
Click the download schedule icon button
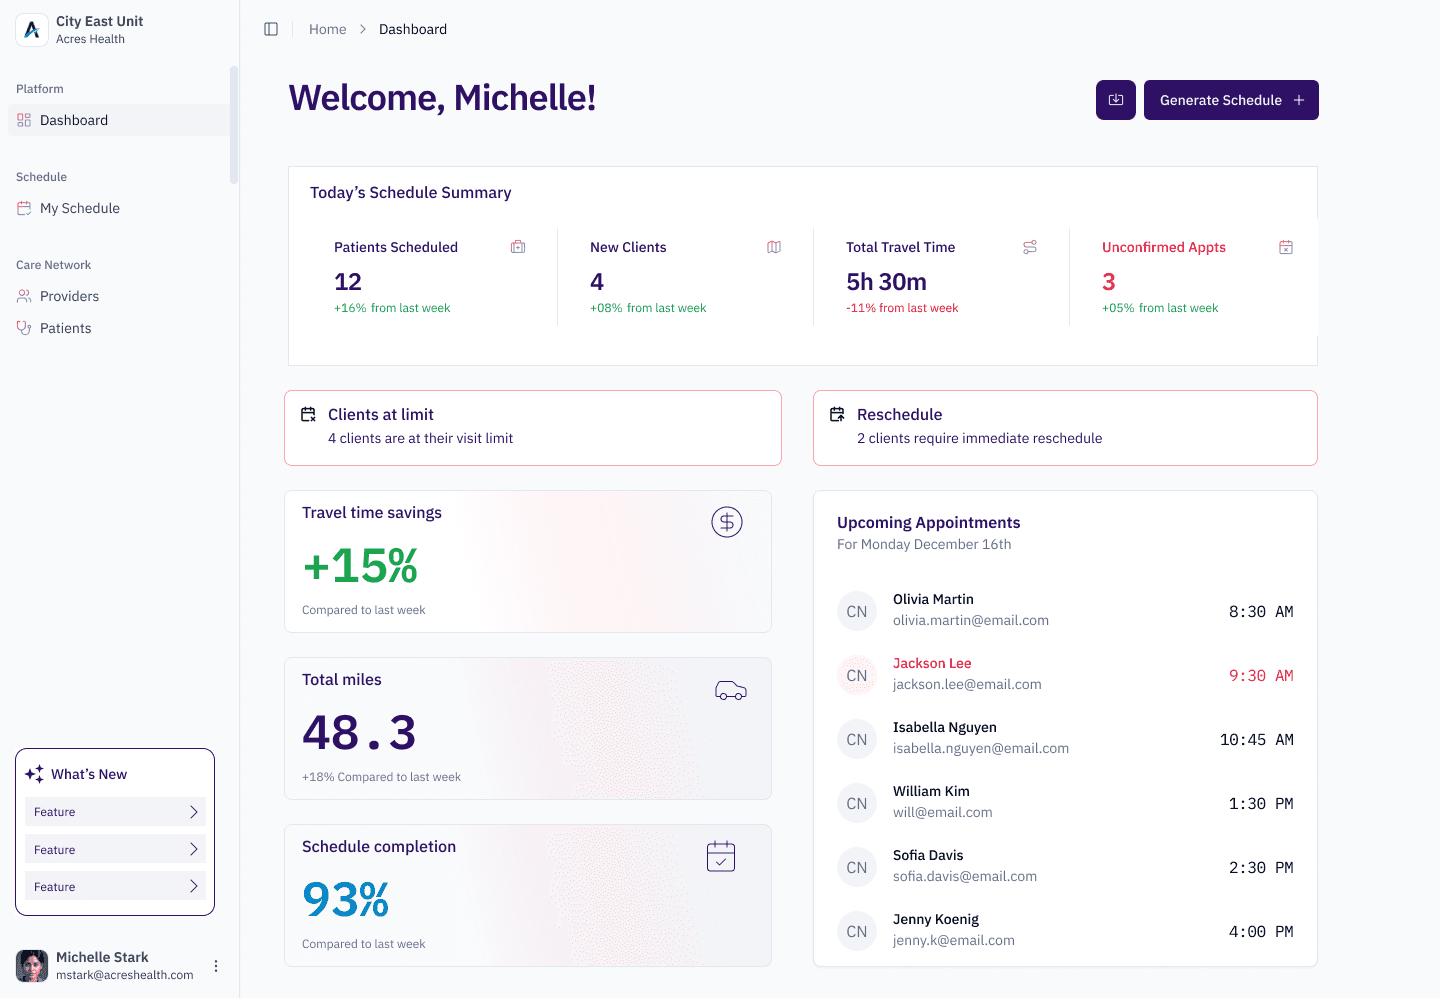(x=1116, y=100)
